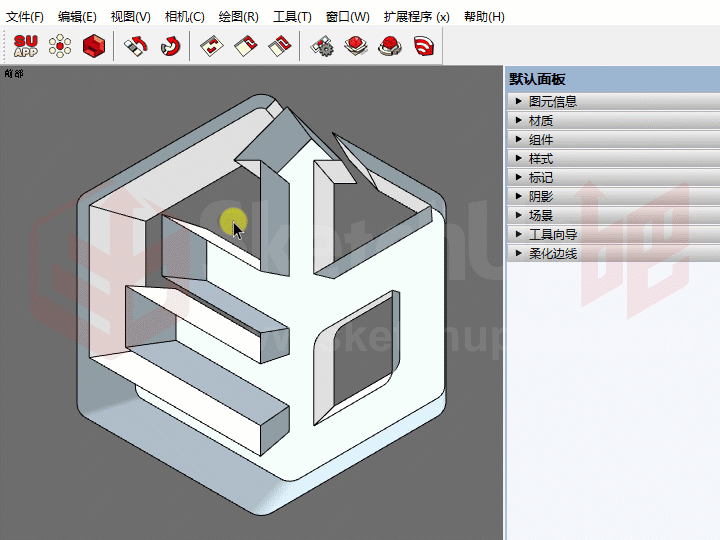Open the 相机(C) menu
This screenshot has width=720, height=540.
[x=184, y=17]
